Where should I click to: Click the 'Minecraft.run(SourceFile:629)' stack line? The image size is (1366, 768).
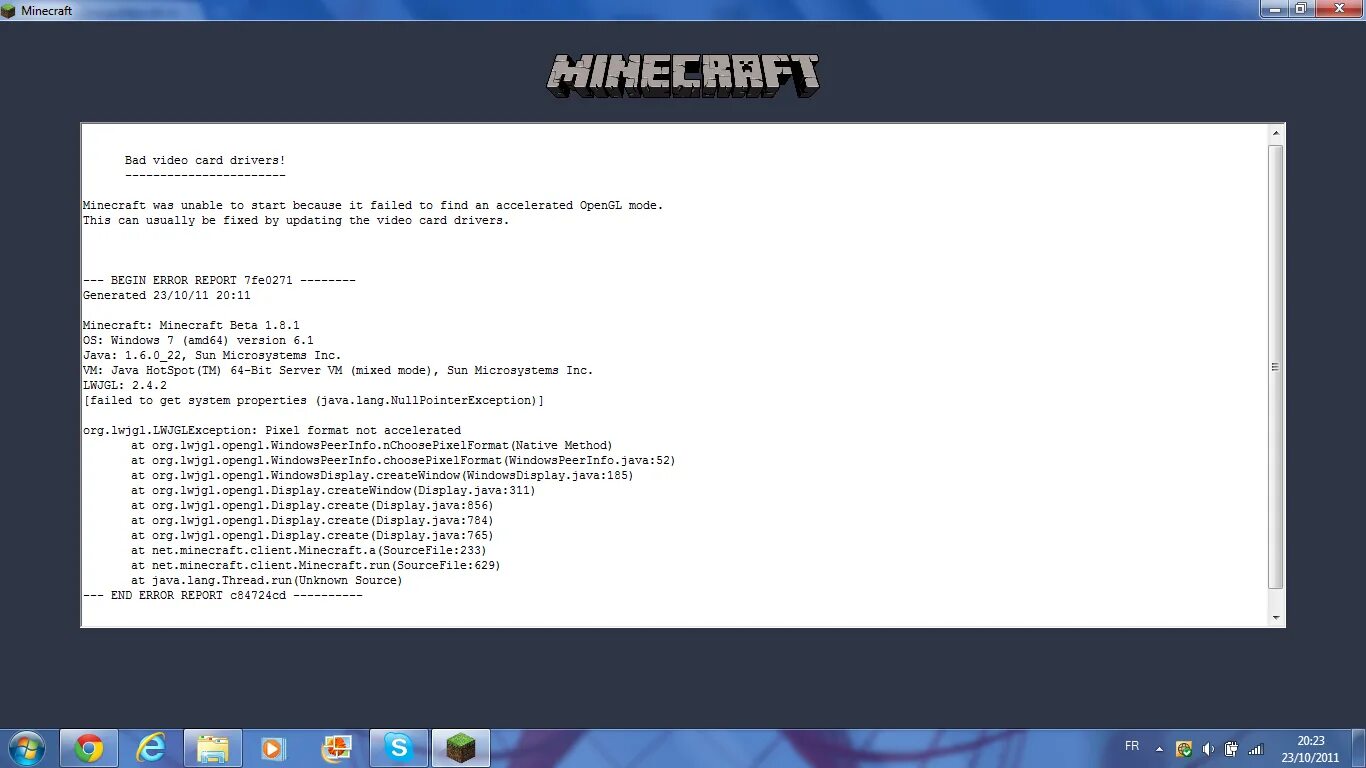click(316, 565)
